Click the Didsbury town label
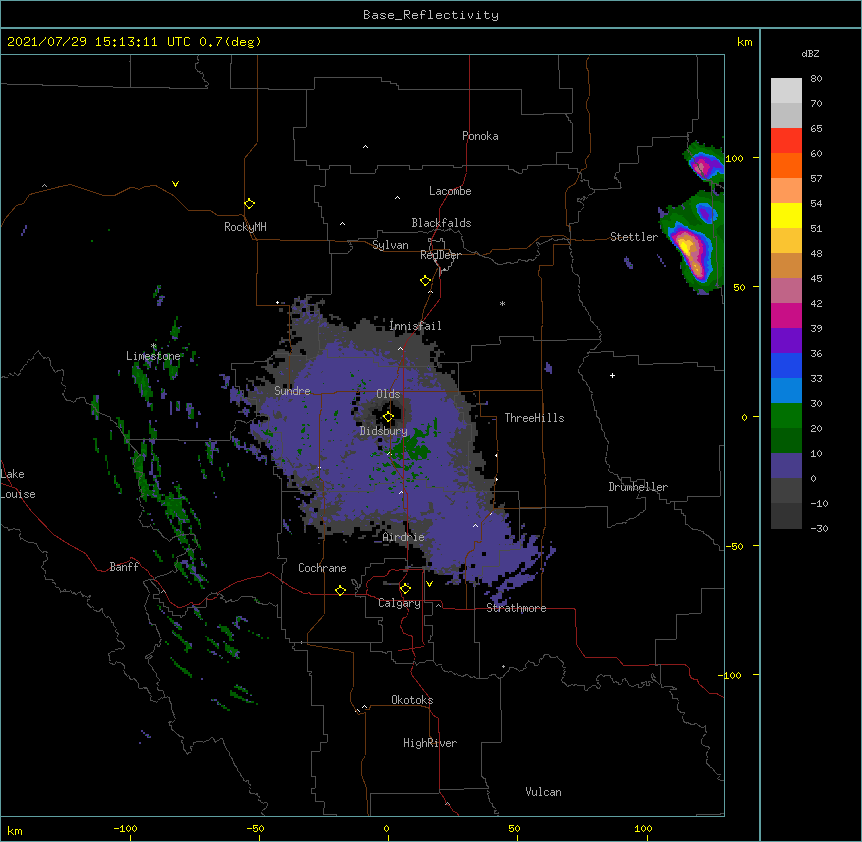 [x=383, y=431]
